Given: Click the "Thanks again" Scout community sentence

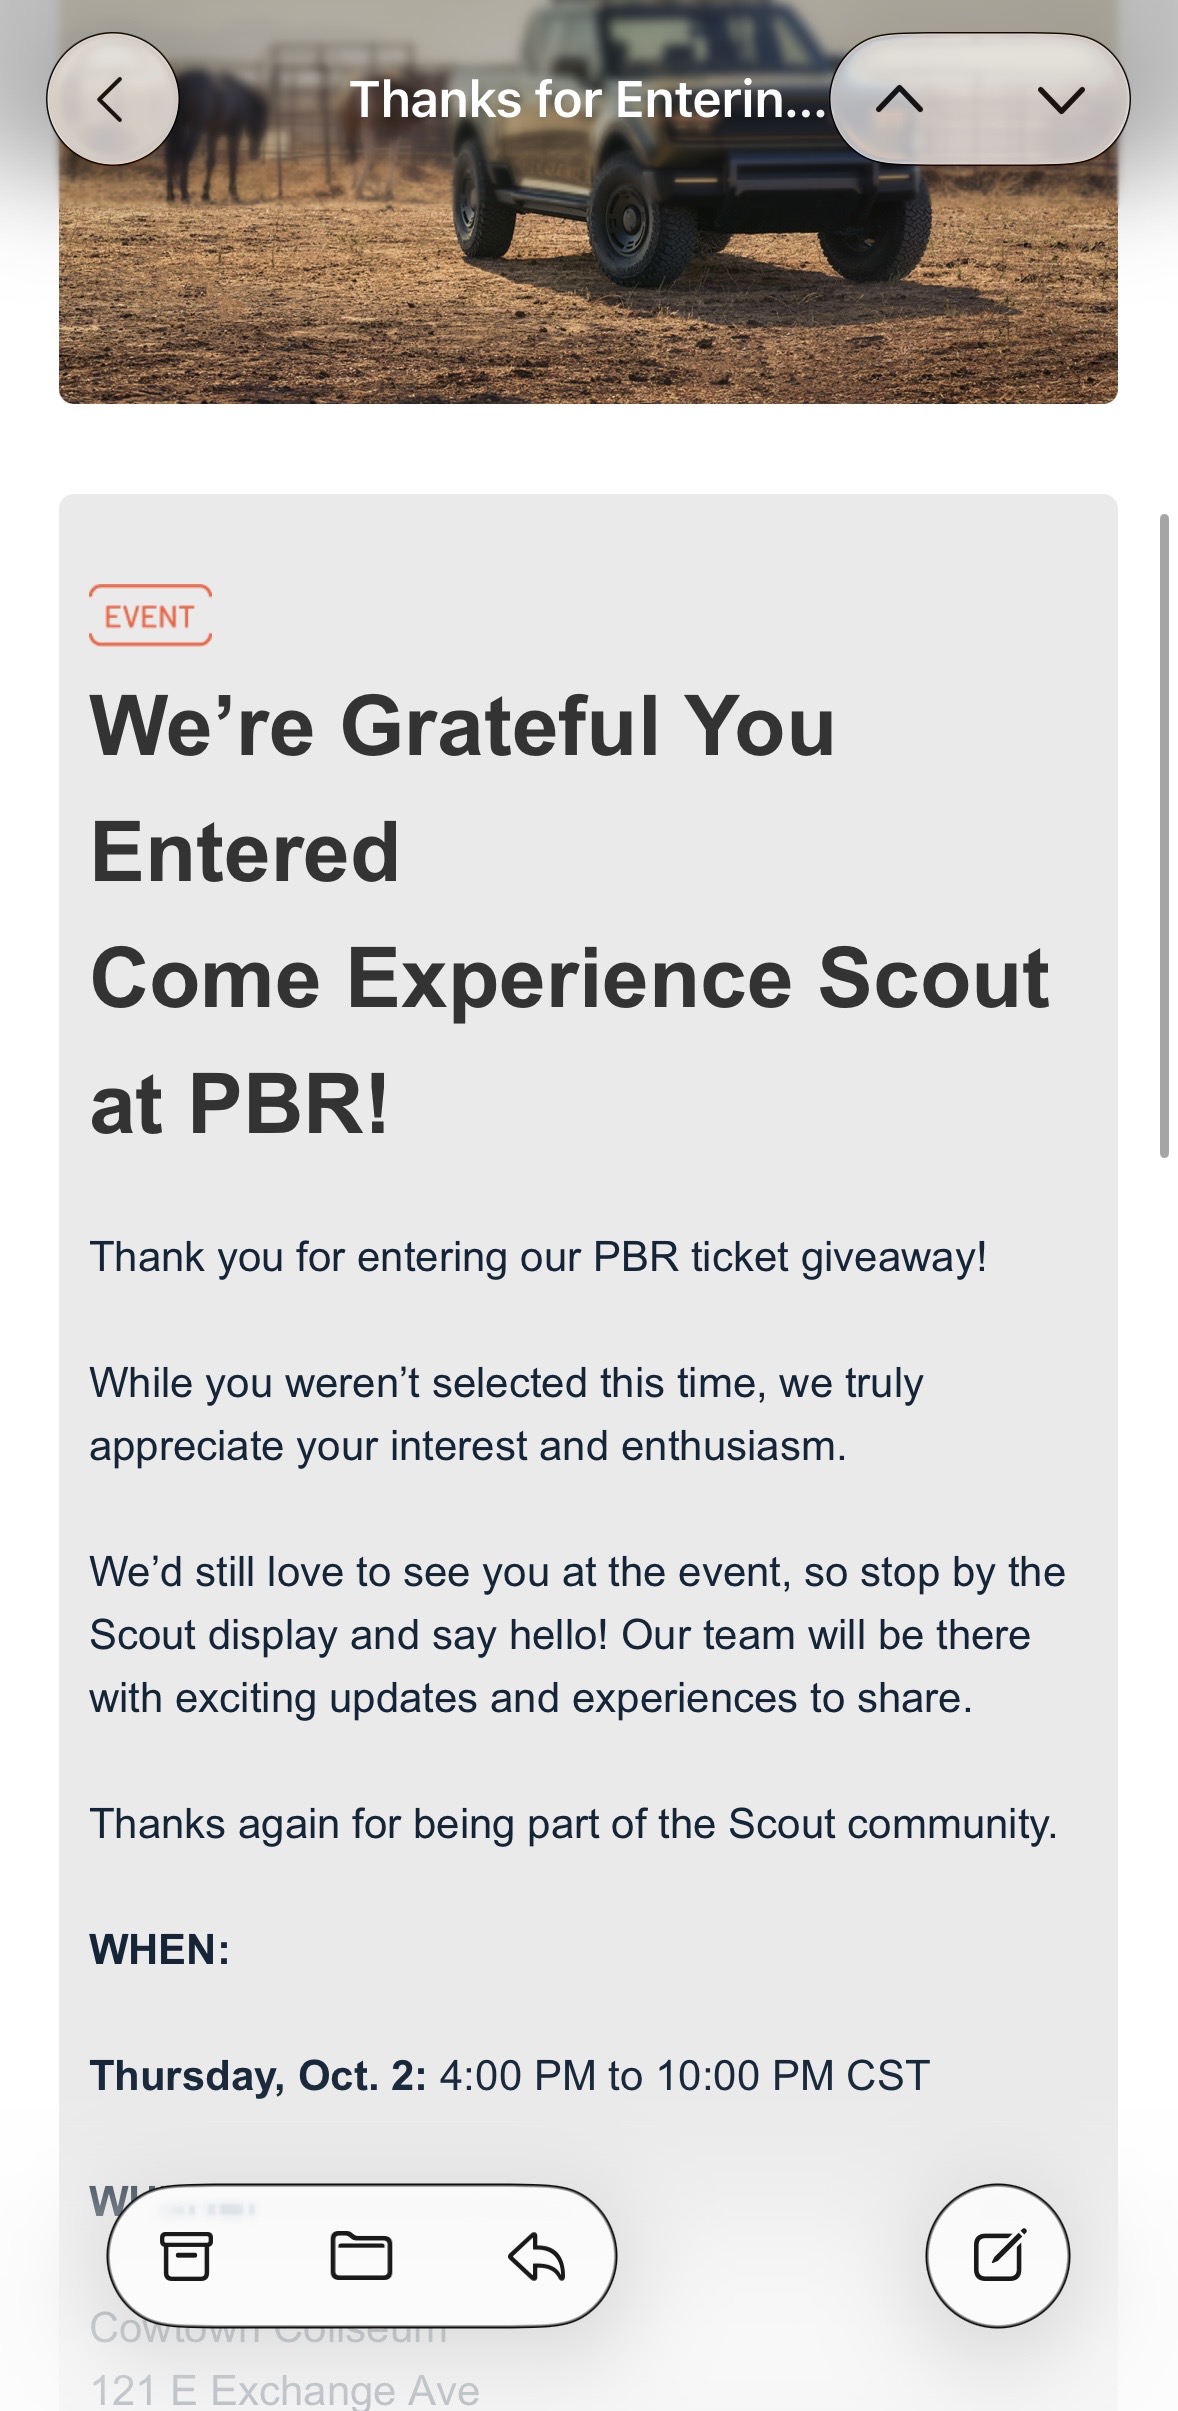Looking at the screenshot, I should pyautogui.click(x=573, y=1824).
